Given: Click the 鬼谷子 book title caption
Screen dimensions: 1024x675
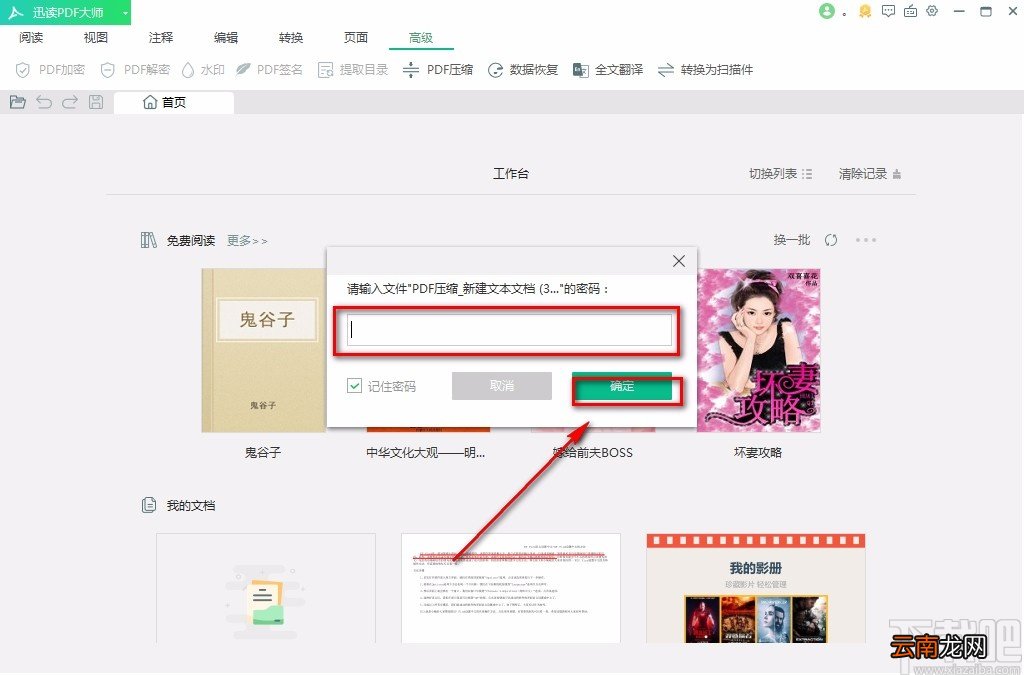Looking at the screenshot, I should (x=263, y=452).
